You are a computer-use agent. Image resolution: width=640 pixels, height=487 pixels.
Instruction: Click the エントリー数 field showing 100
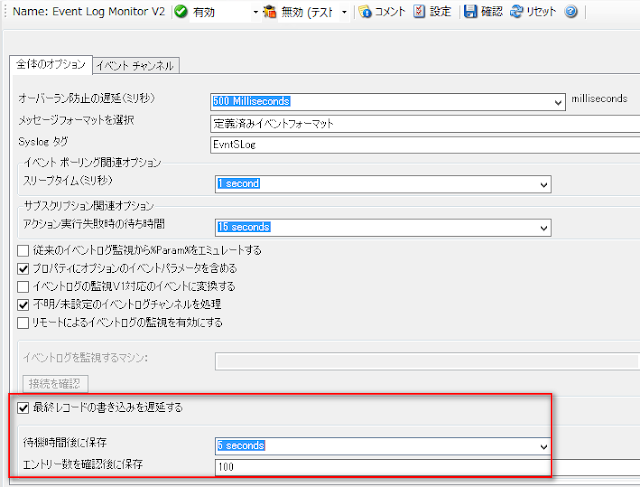coord(427,467)
